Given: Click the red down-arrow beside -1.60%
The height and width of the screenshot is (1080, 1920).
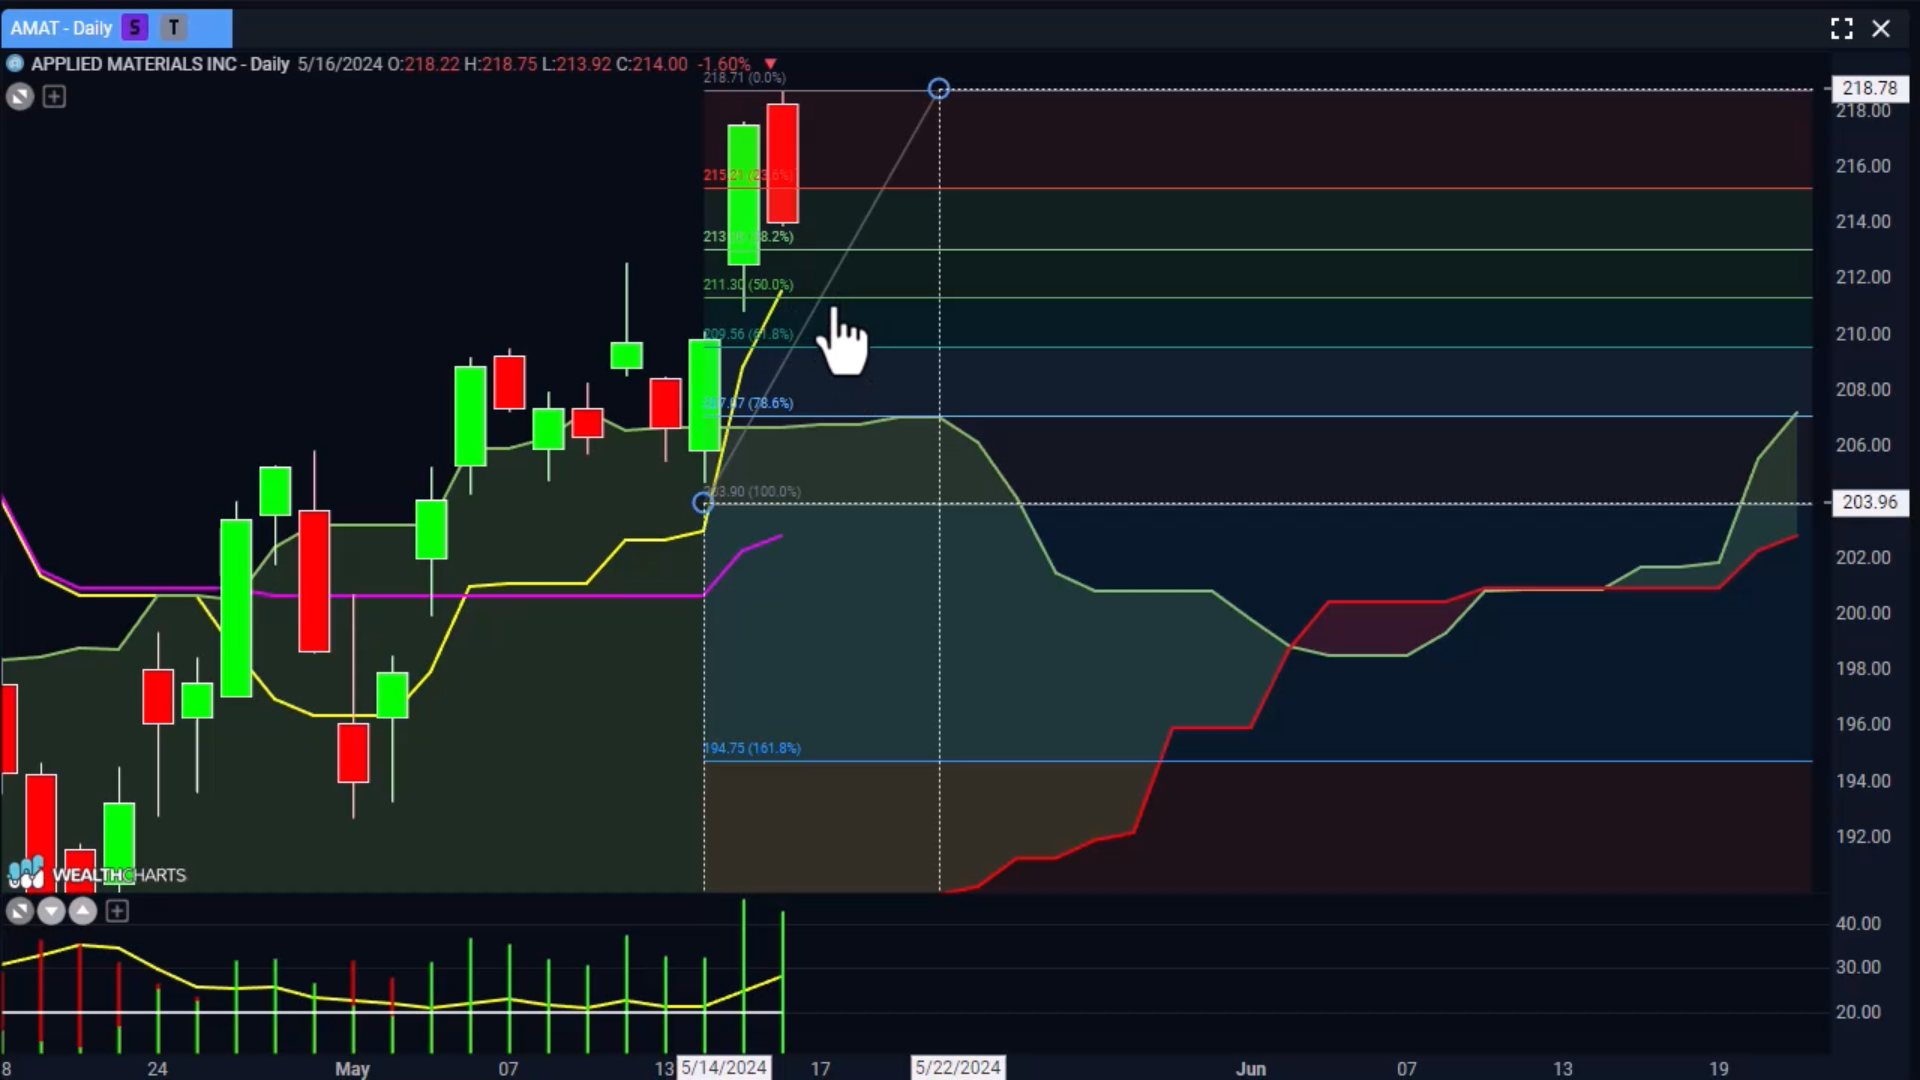Looking at the screenshot, I should pos(770,64).
